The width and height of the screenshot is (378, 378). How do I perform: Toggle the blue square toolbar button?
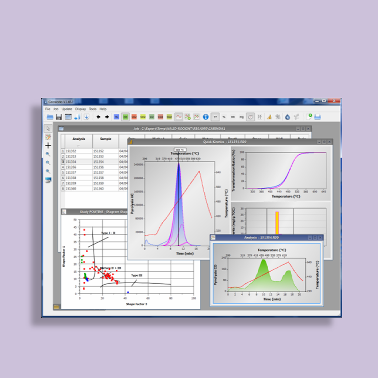[116, 117]
